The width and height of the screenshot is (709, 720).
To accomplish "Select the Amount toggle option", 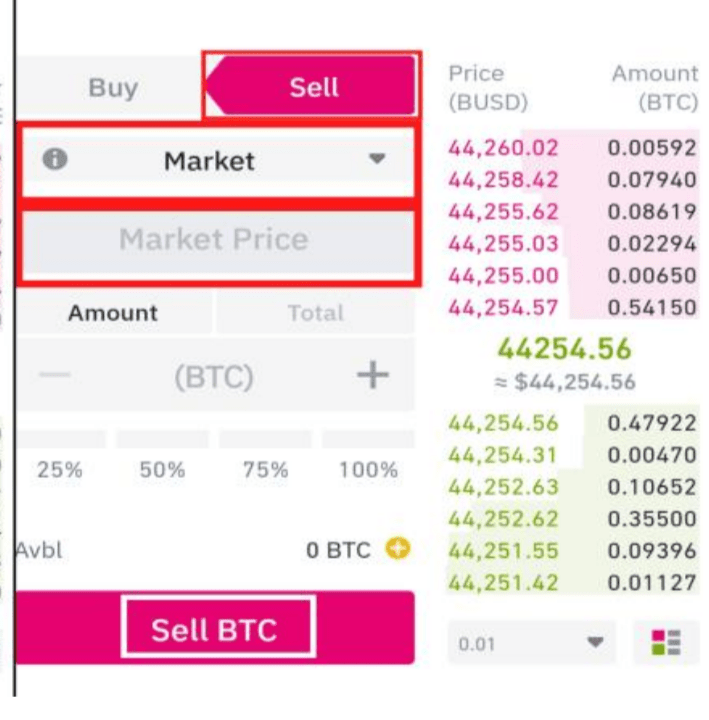I will point(112,313).
